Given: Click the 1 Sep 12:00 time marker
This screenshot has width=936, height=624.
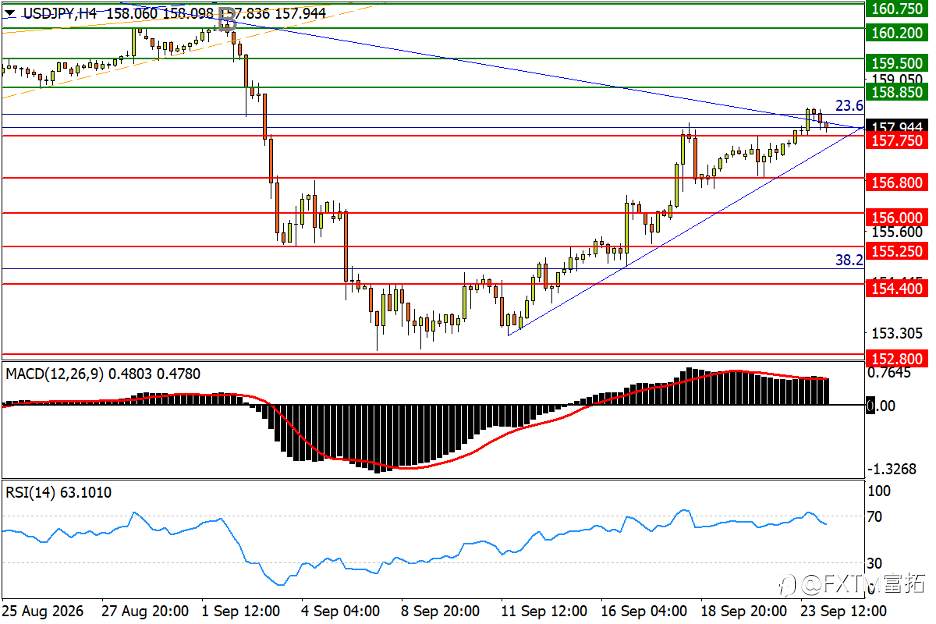Looking at the screenshot, I should pos(241,611).
